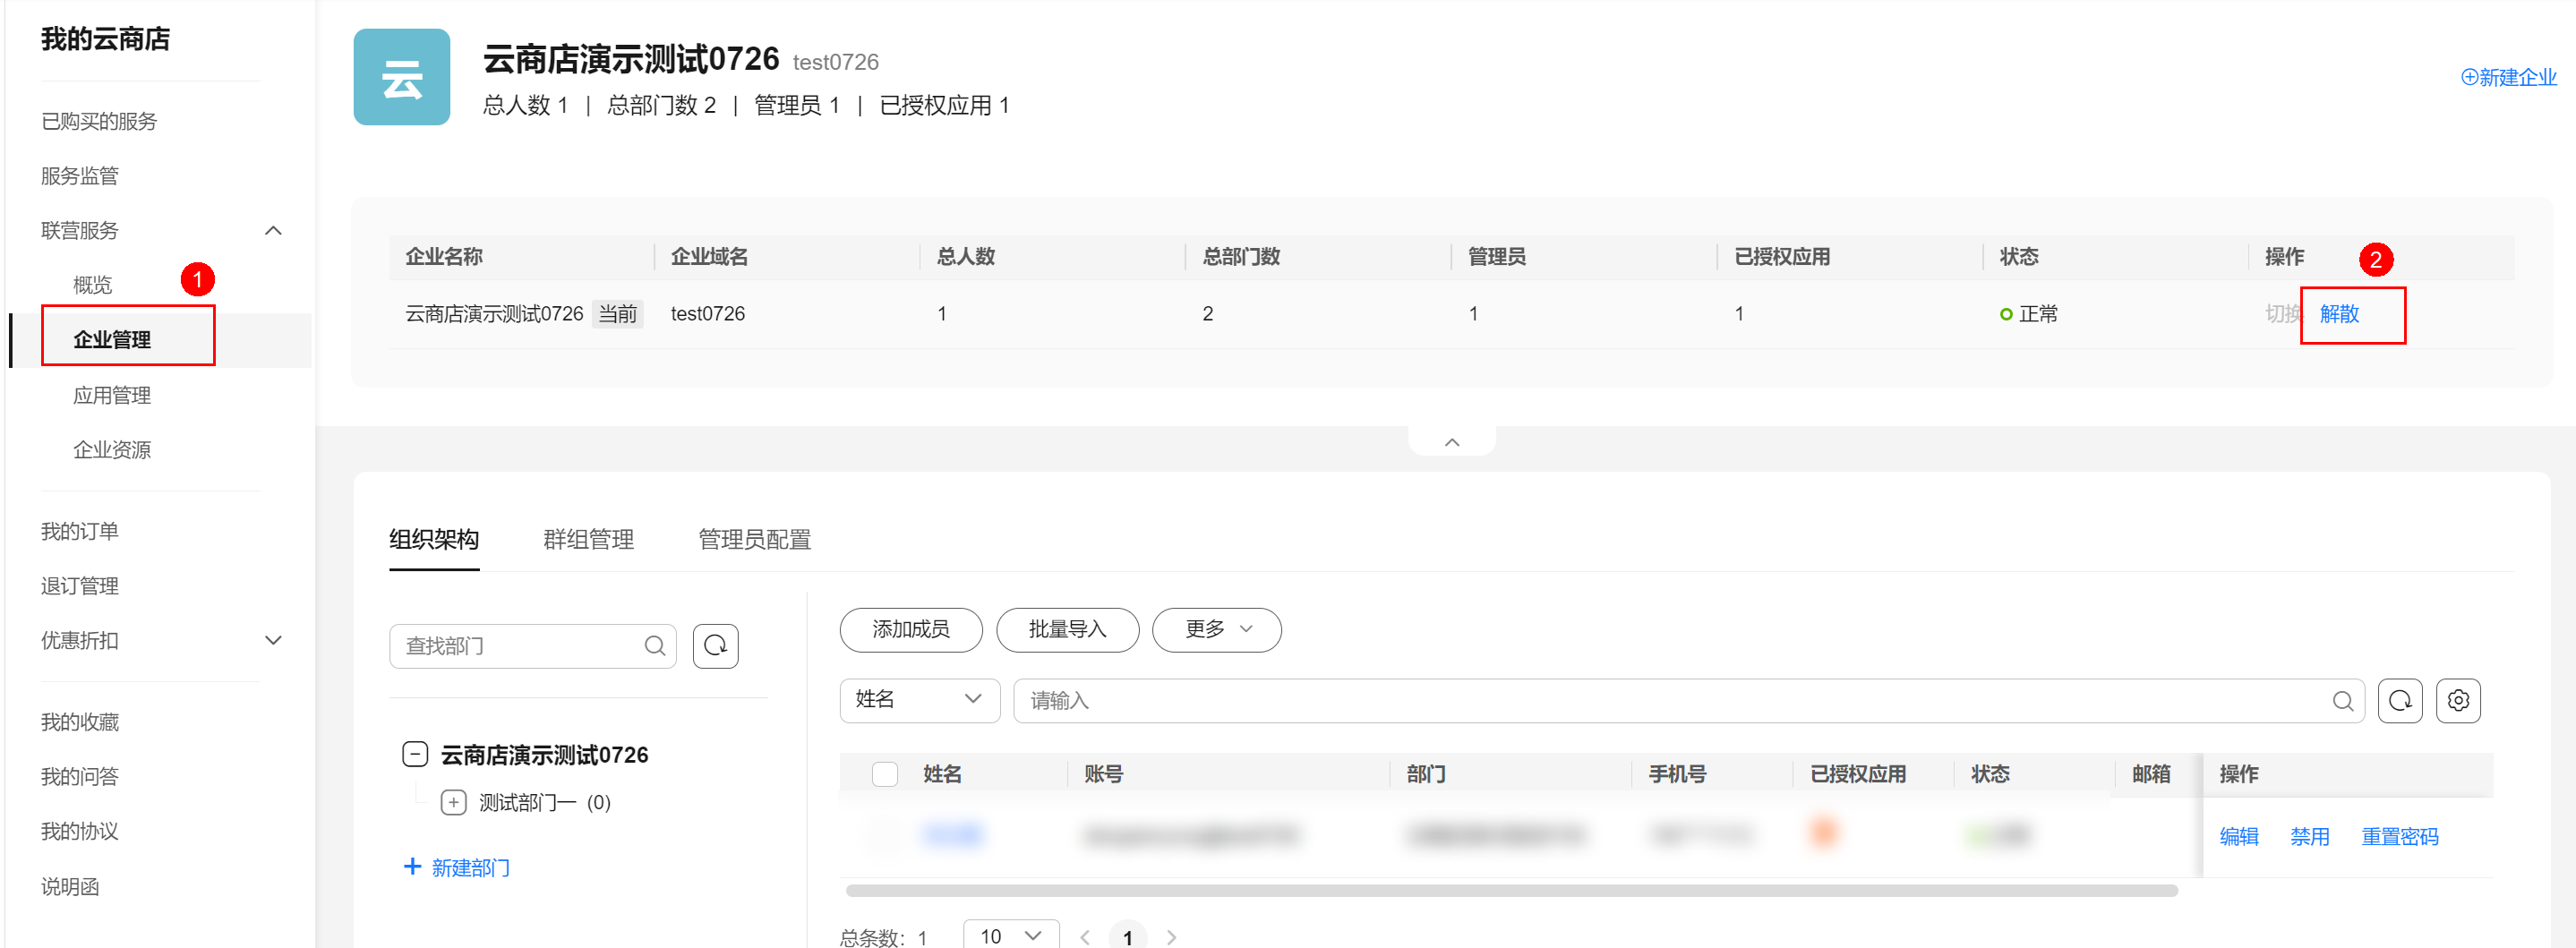This screenshot has width=2576, height=948.
Task: Click the member search magnifier icon
Action: tap(2342, 701)
